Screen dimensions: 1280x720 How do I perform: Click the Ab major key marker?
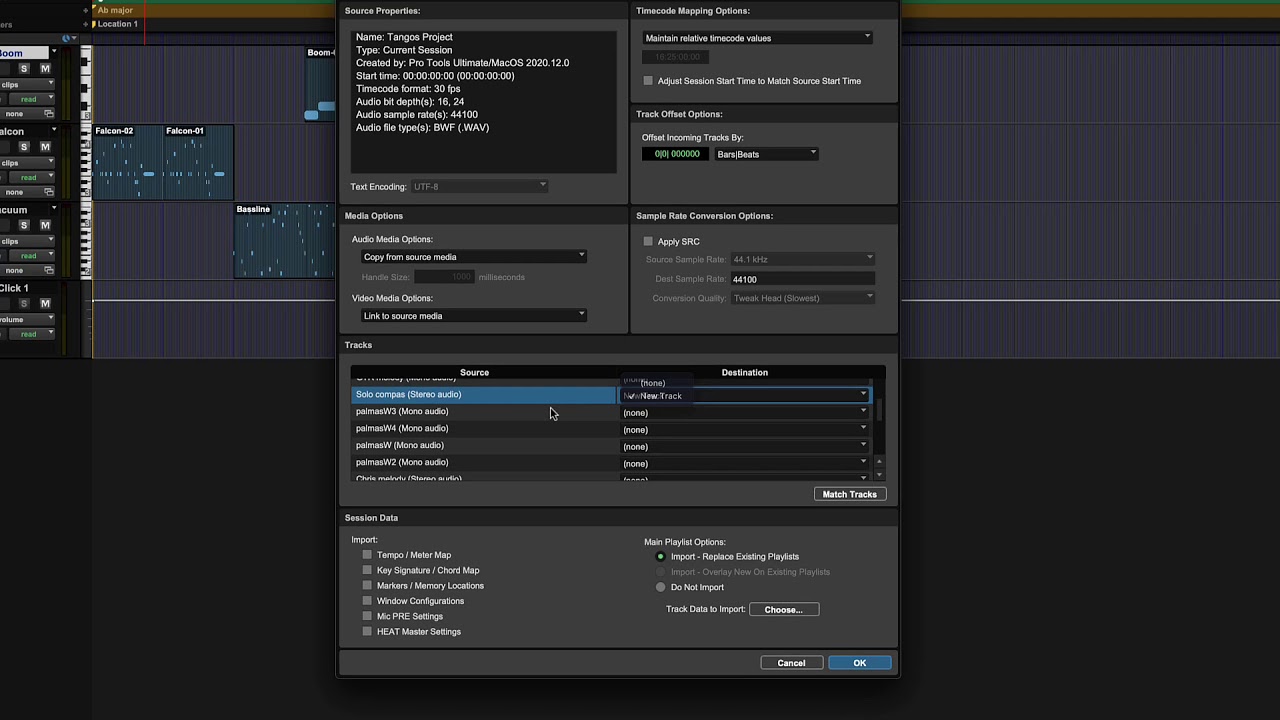[x=114, y=10]
